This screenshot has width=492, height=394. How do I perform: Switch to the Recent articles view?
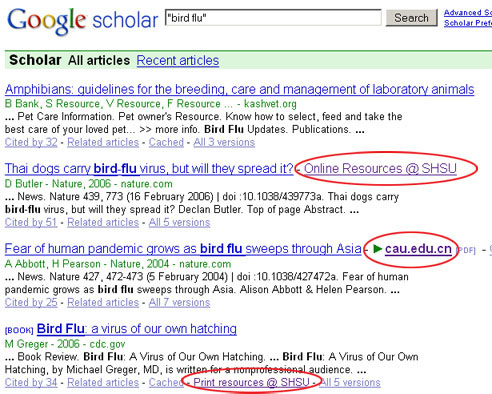click(178, 60)
